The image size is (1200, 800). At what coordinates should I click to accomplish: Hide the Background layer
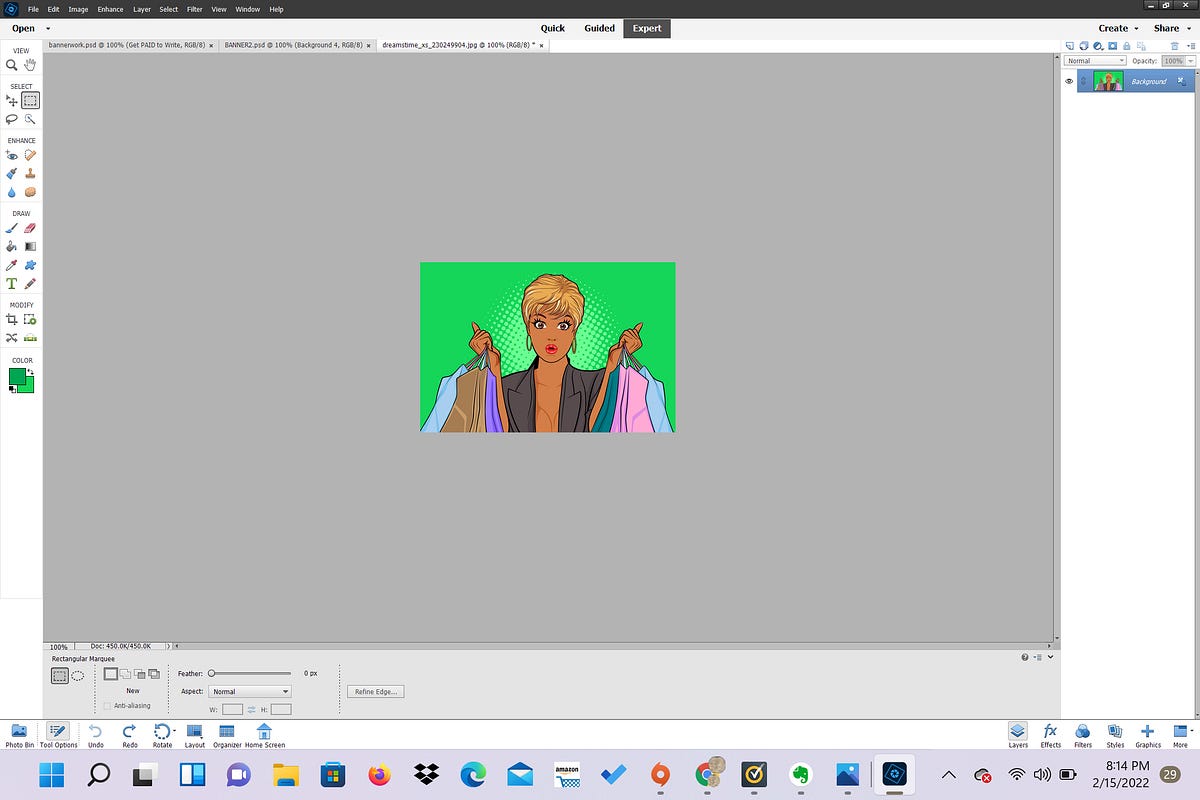[x=1069, y=81]
